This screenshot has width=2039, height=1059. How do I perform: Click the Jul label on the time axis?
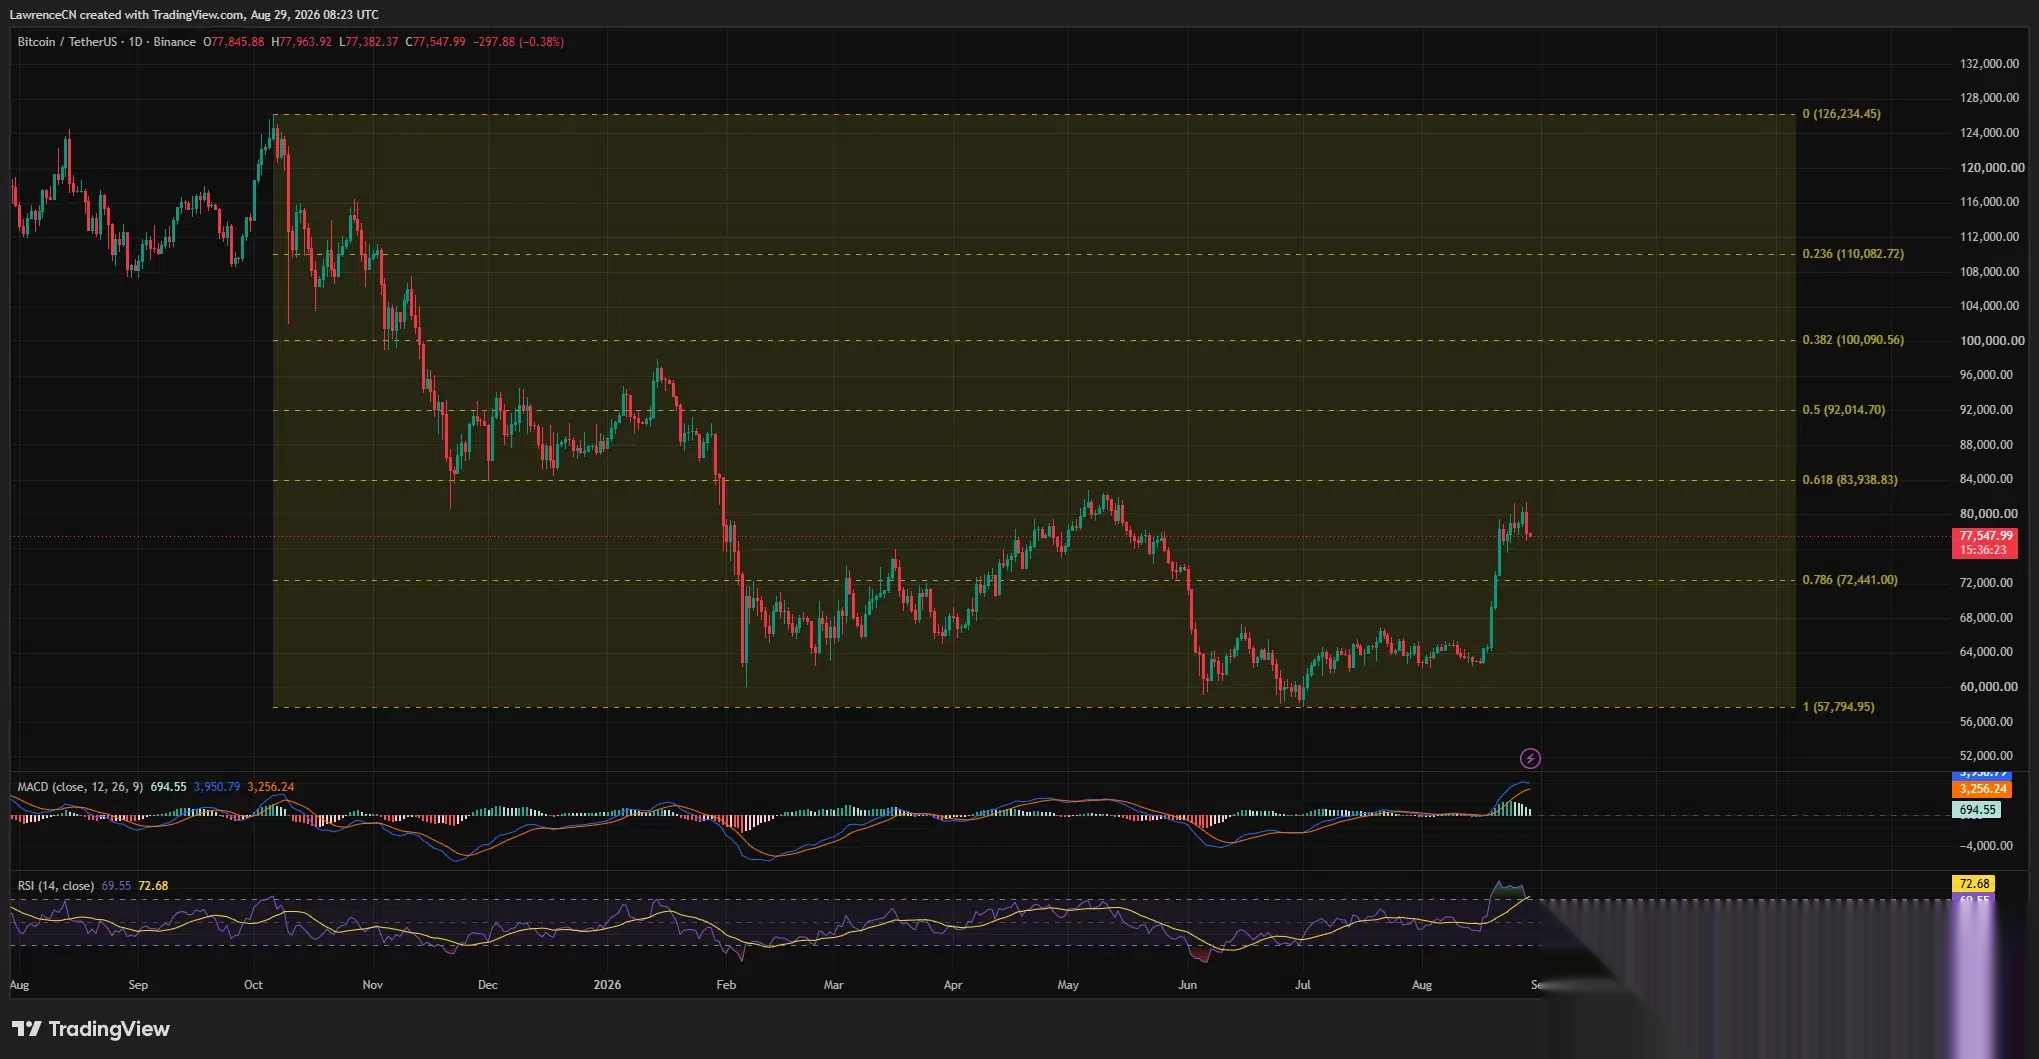(1303, 985)
